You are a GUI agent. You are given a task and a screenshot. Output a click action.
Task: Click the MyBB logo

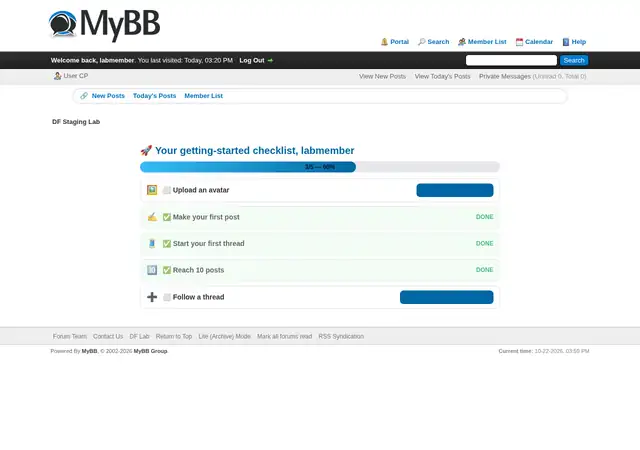[104, 25]
